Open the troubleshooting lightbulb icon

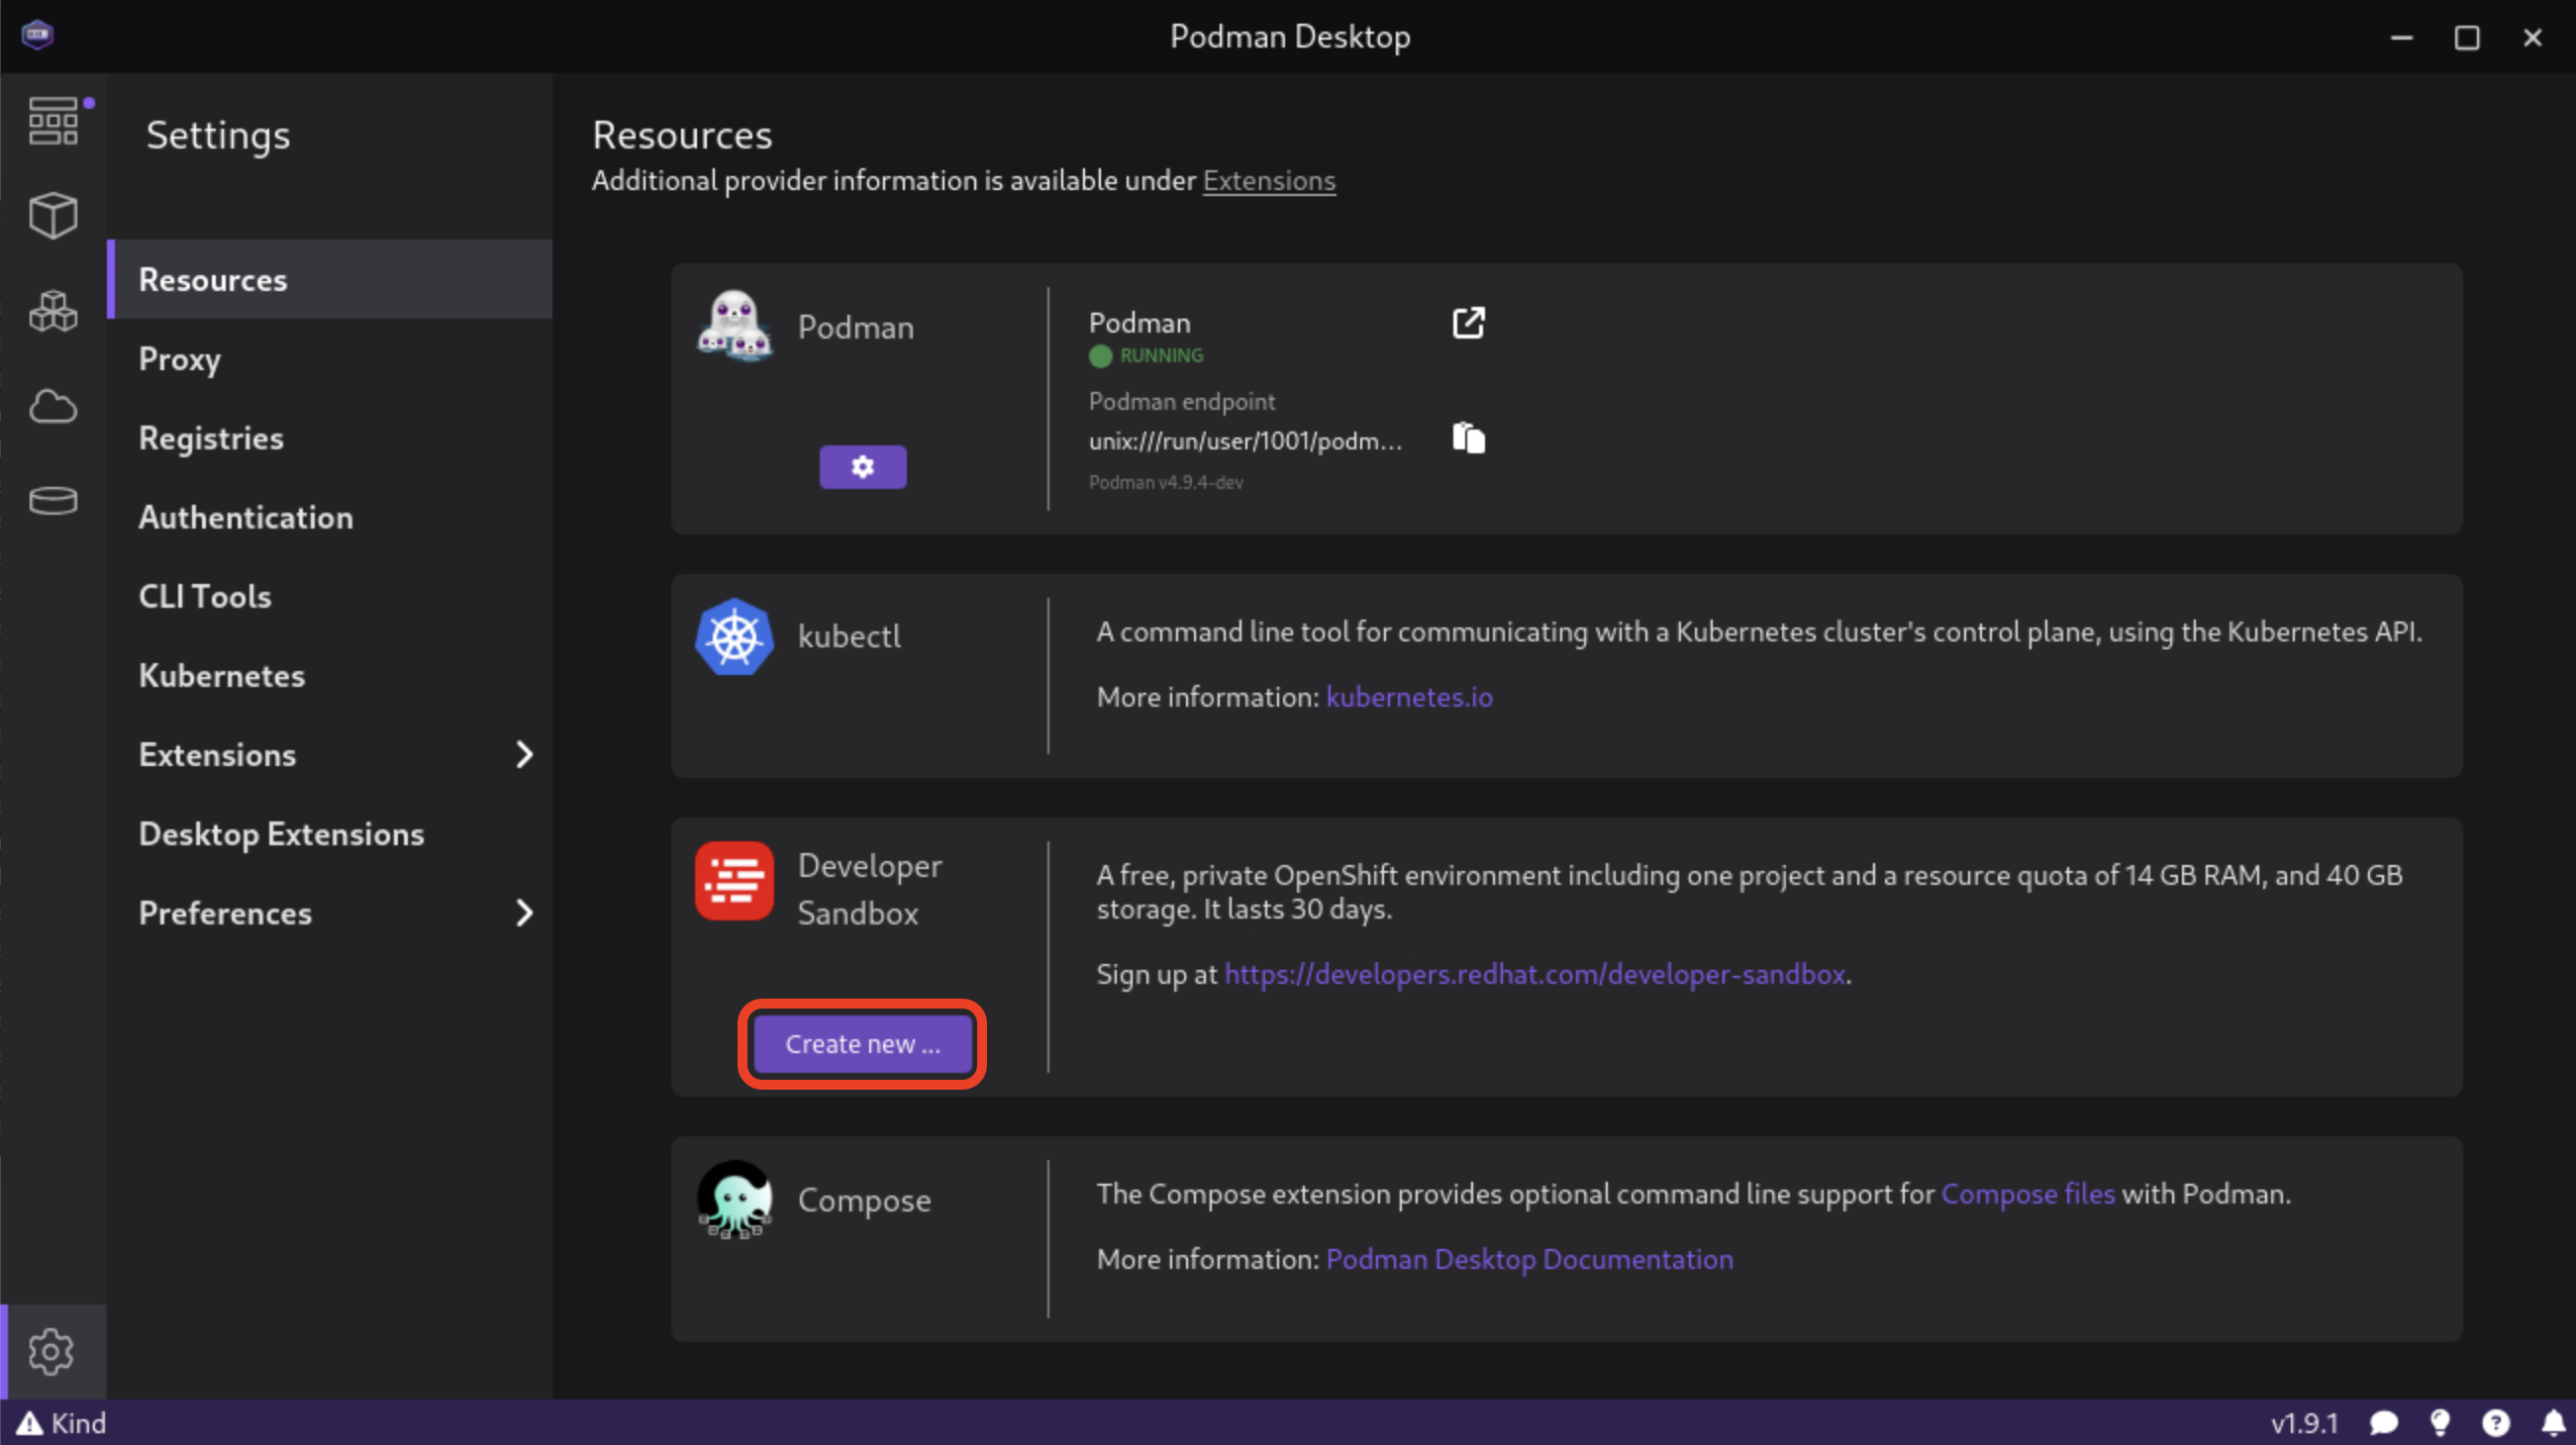point(2440,1423)
